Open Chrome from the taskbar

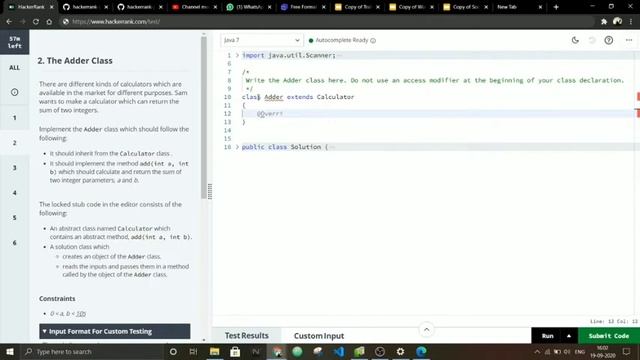click(x=277, y=351)
